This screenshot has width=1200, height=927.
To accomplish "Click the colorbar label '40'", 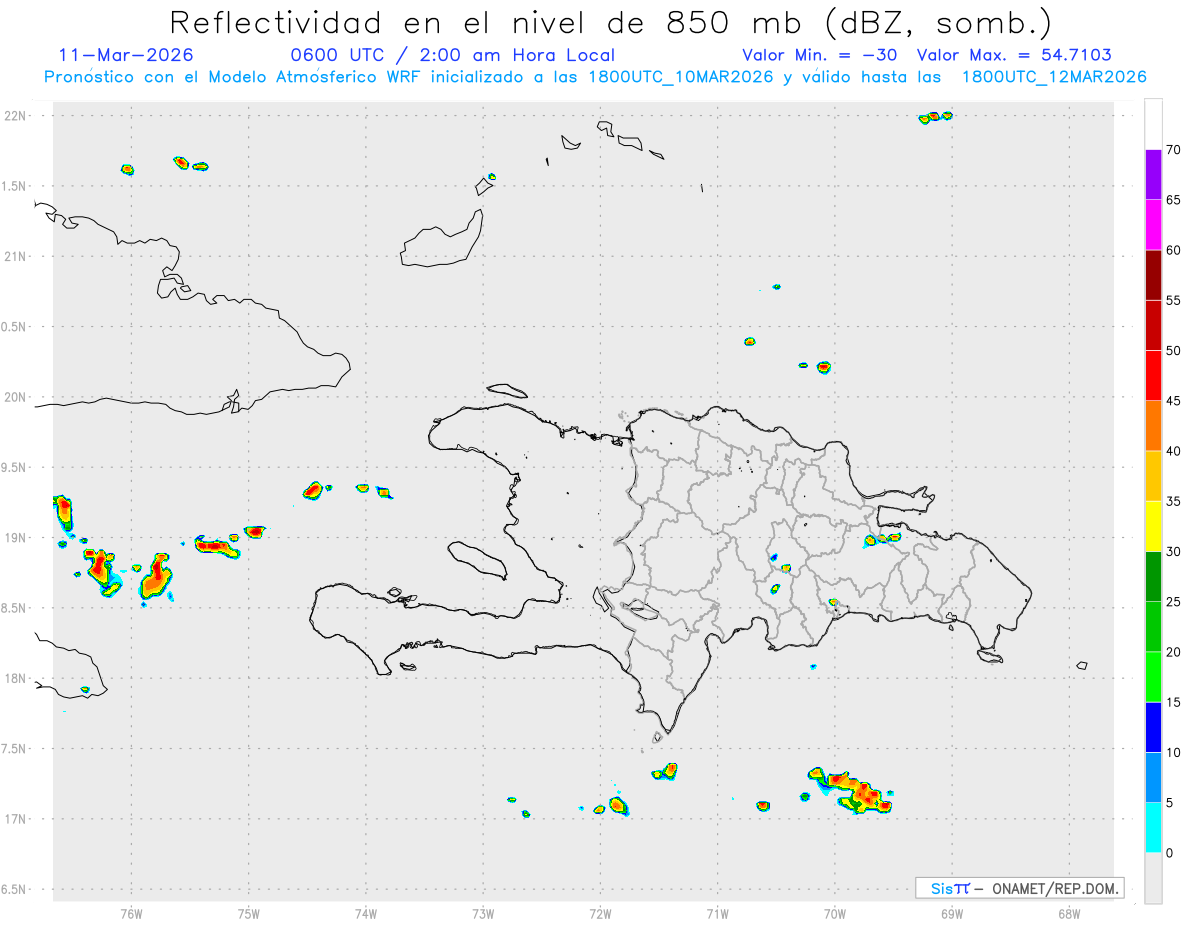I will tap(1174, 451).
